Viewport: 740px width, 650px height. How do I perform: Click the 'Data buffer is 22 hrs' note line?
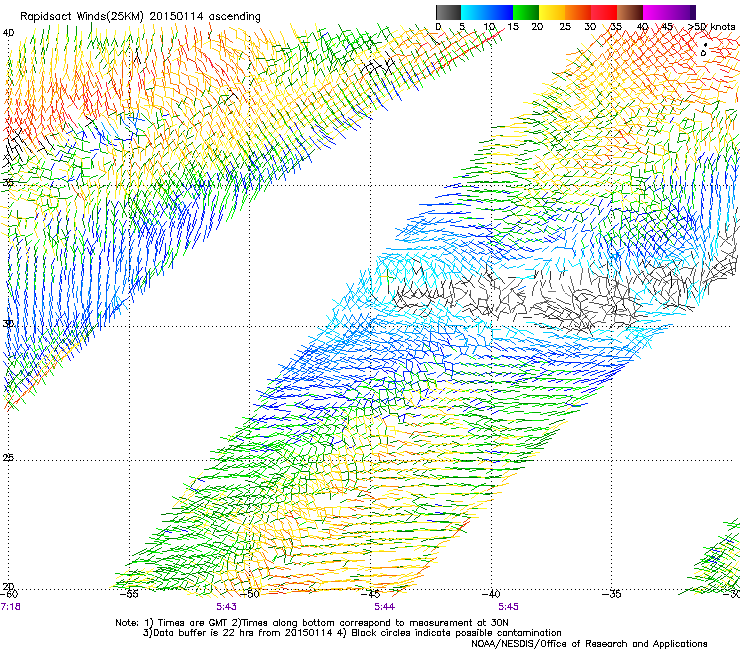[x=352, y=633]
